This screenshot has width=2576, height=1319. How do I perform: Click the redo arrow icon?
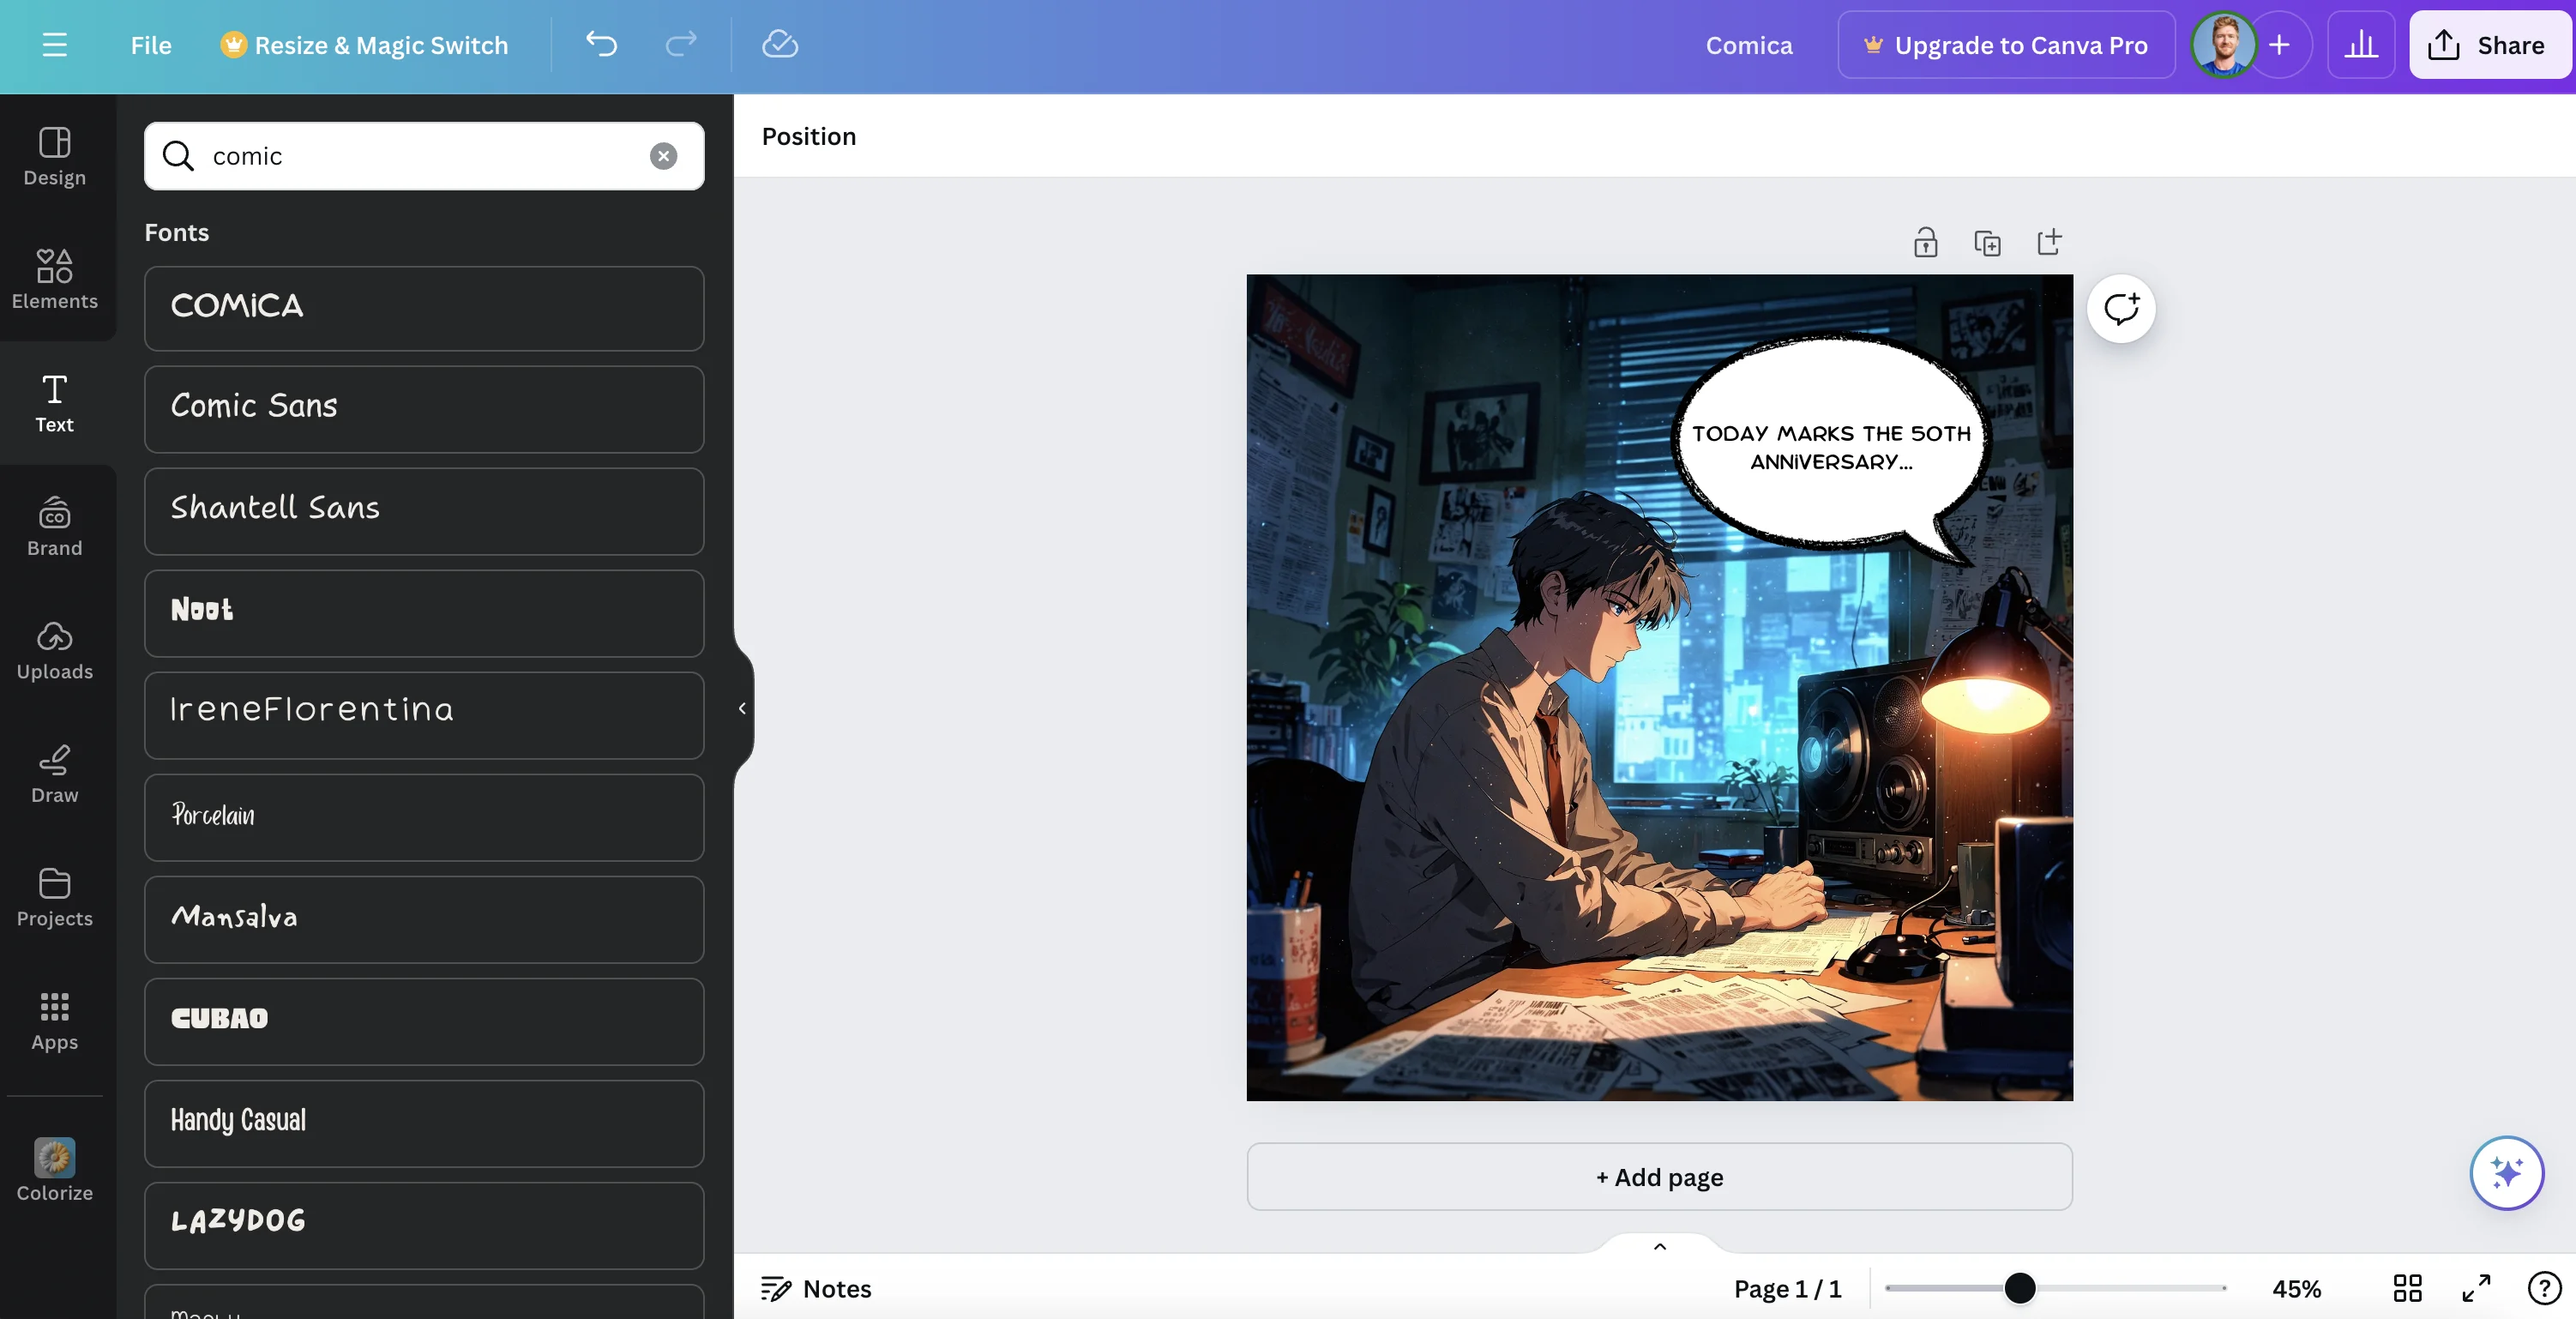point(681,44)
